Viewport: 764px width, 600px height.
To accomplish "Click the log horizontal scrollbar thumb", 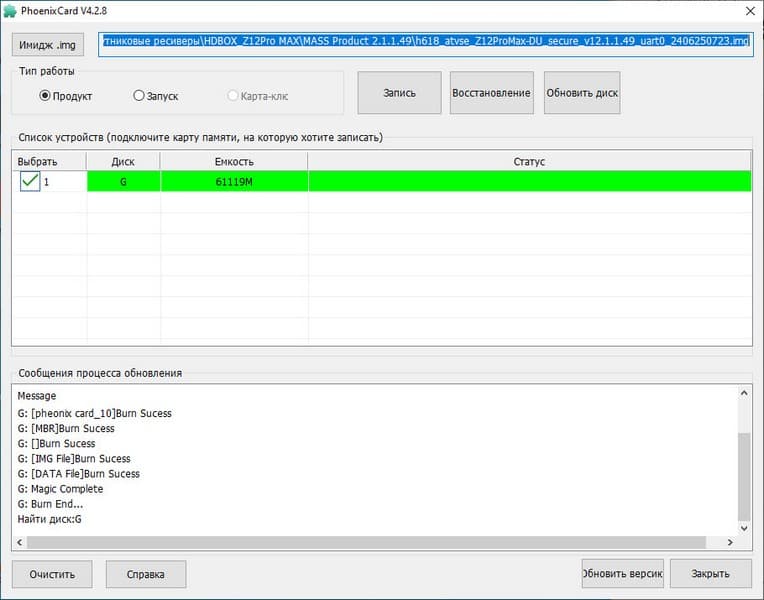I will [366, 542].
